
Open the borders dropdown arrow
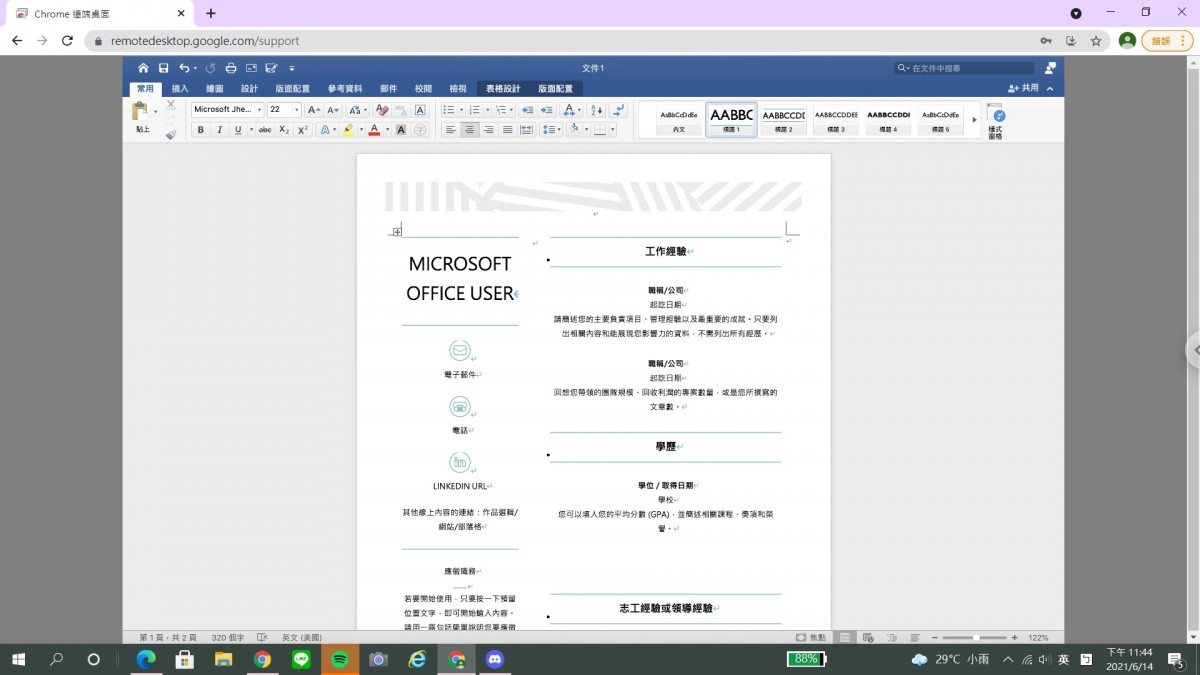point(612,130)
